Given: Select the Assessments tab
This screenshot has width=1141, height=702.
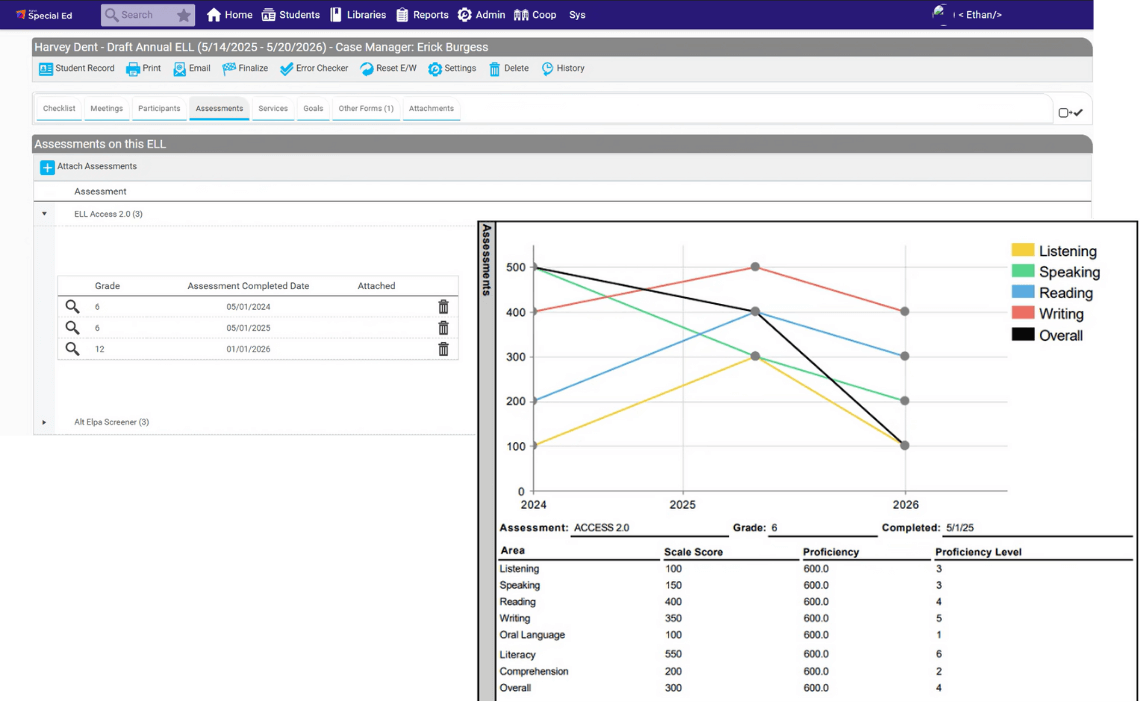Looking at the screenshot, I should coord(219,108).
